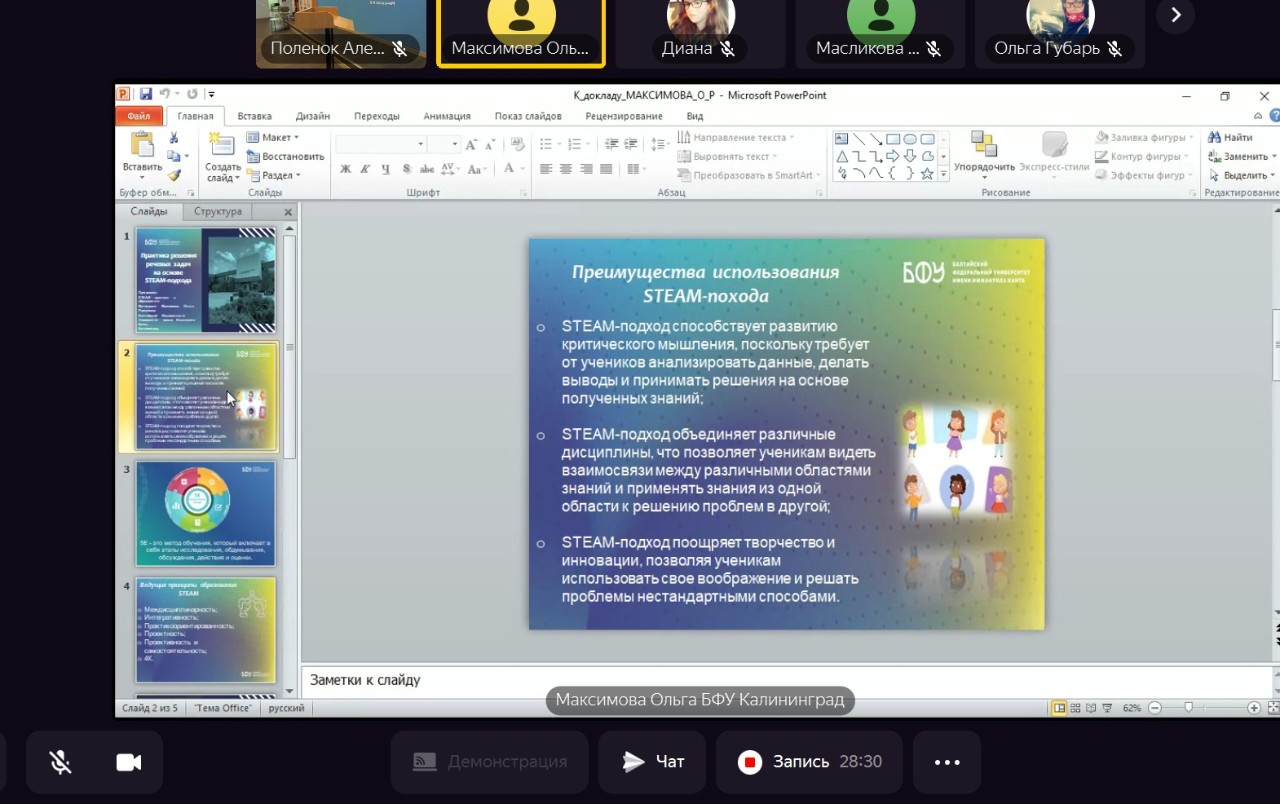This screenshot has width=1280, height=804.
Task: Click the Arrange (Упорядочить) icon
Action: point(983,146)
